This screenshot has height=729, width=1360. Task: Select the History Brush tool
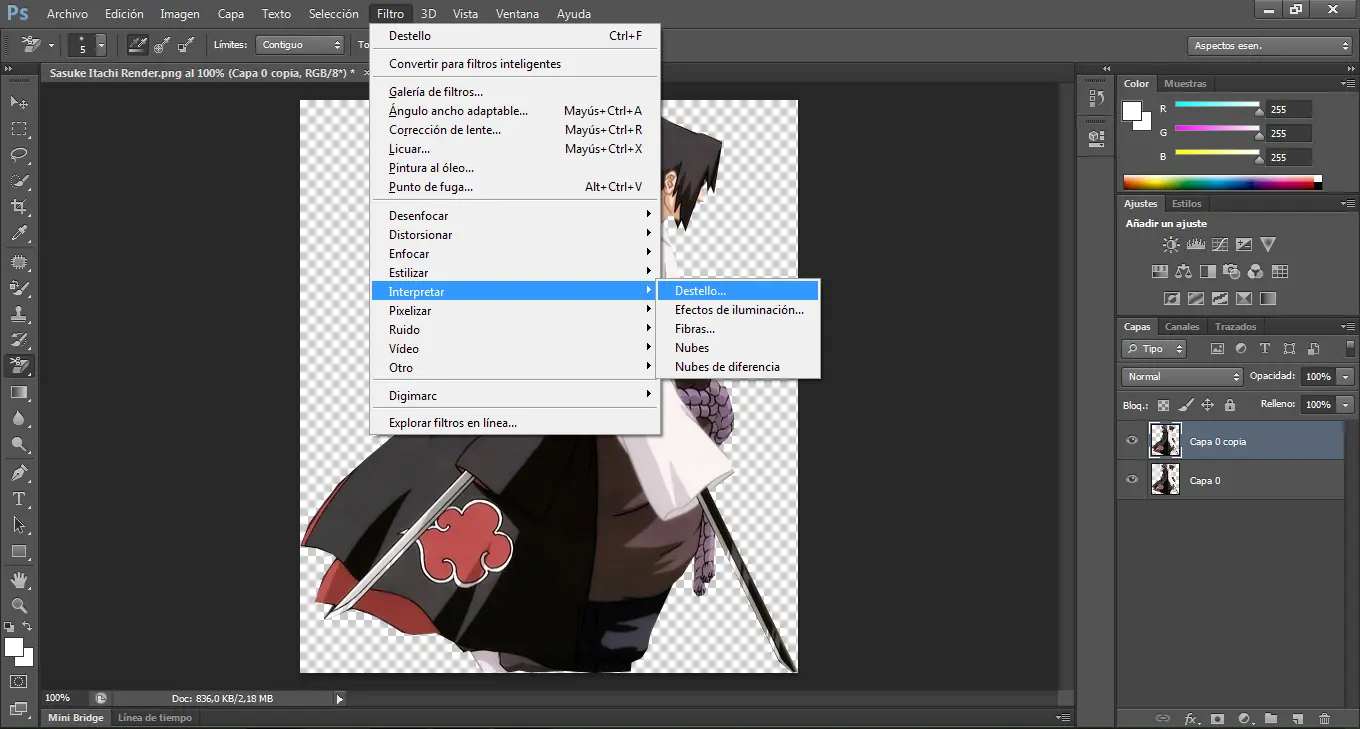(18, 340)
